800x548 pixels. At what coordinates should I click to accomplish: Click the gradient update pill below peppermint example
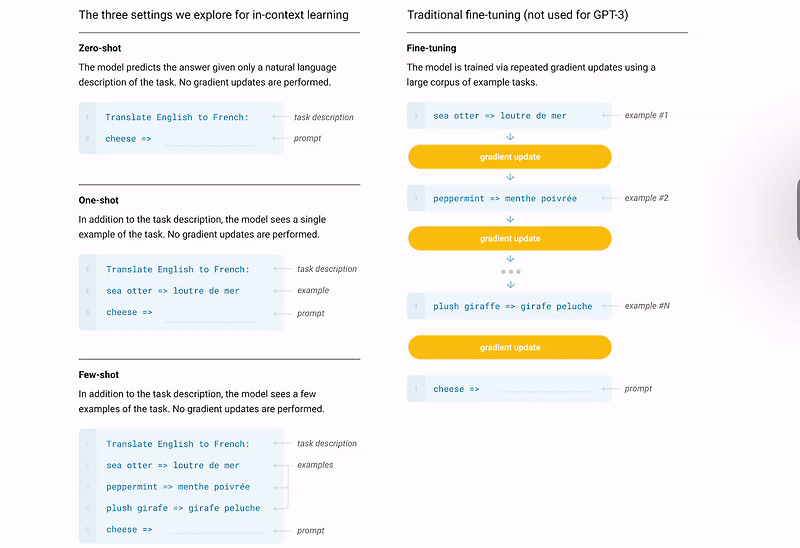coord(510,239)
